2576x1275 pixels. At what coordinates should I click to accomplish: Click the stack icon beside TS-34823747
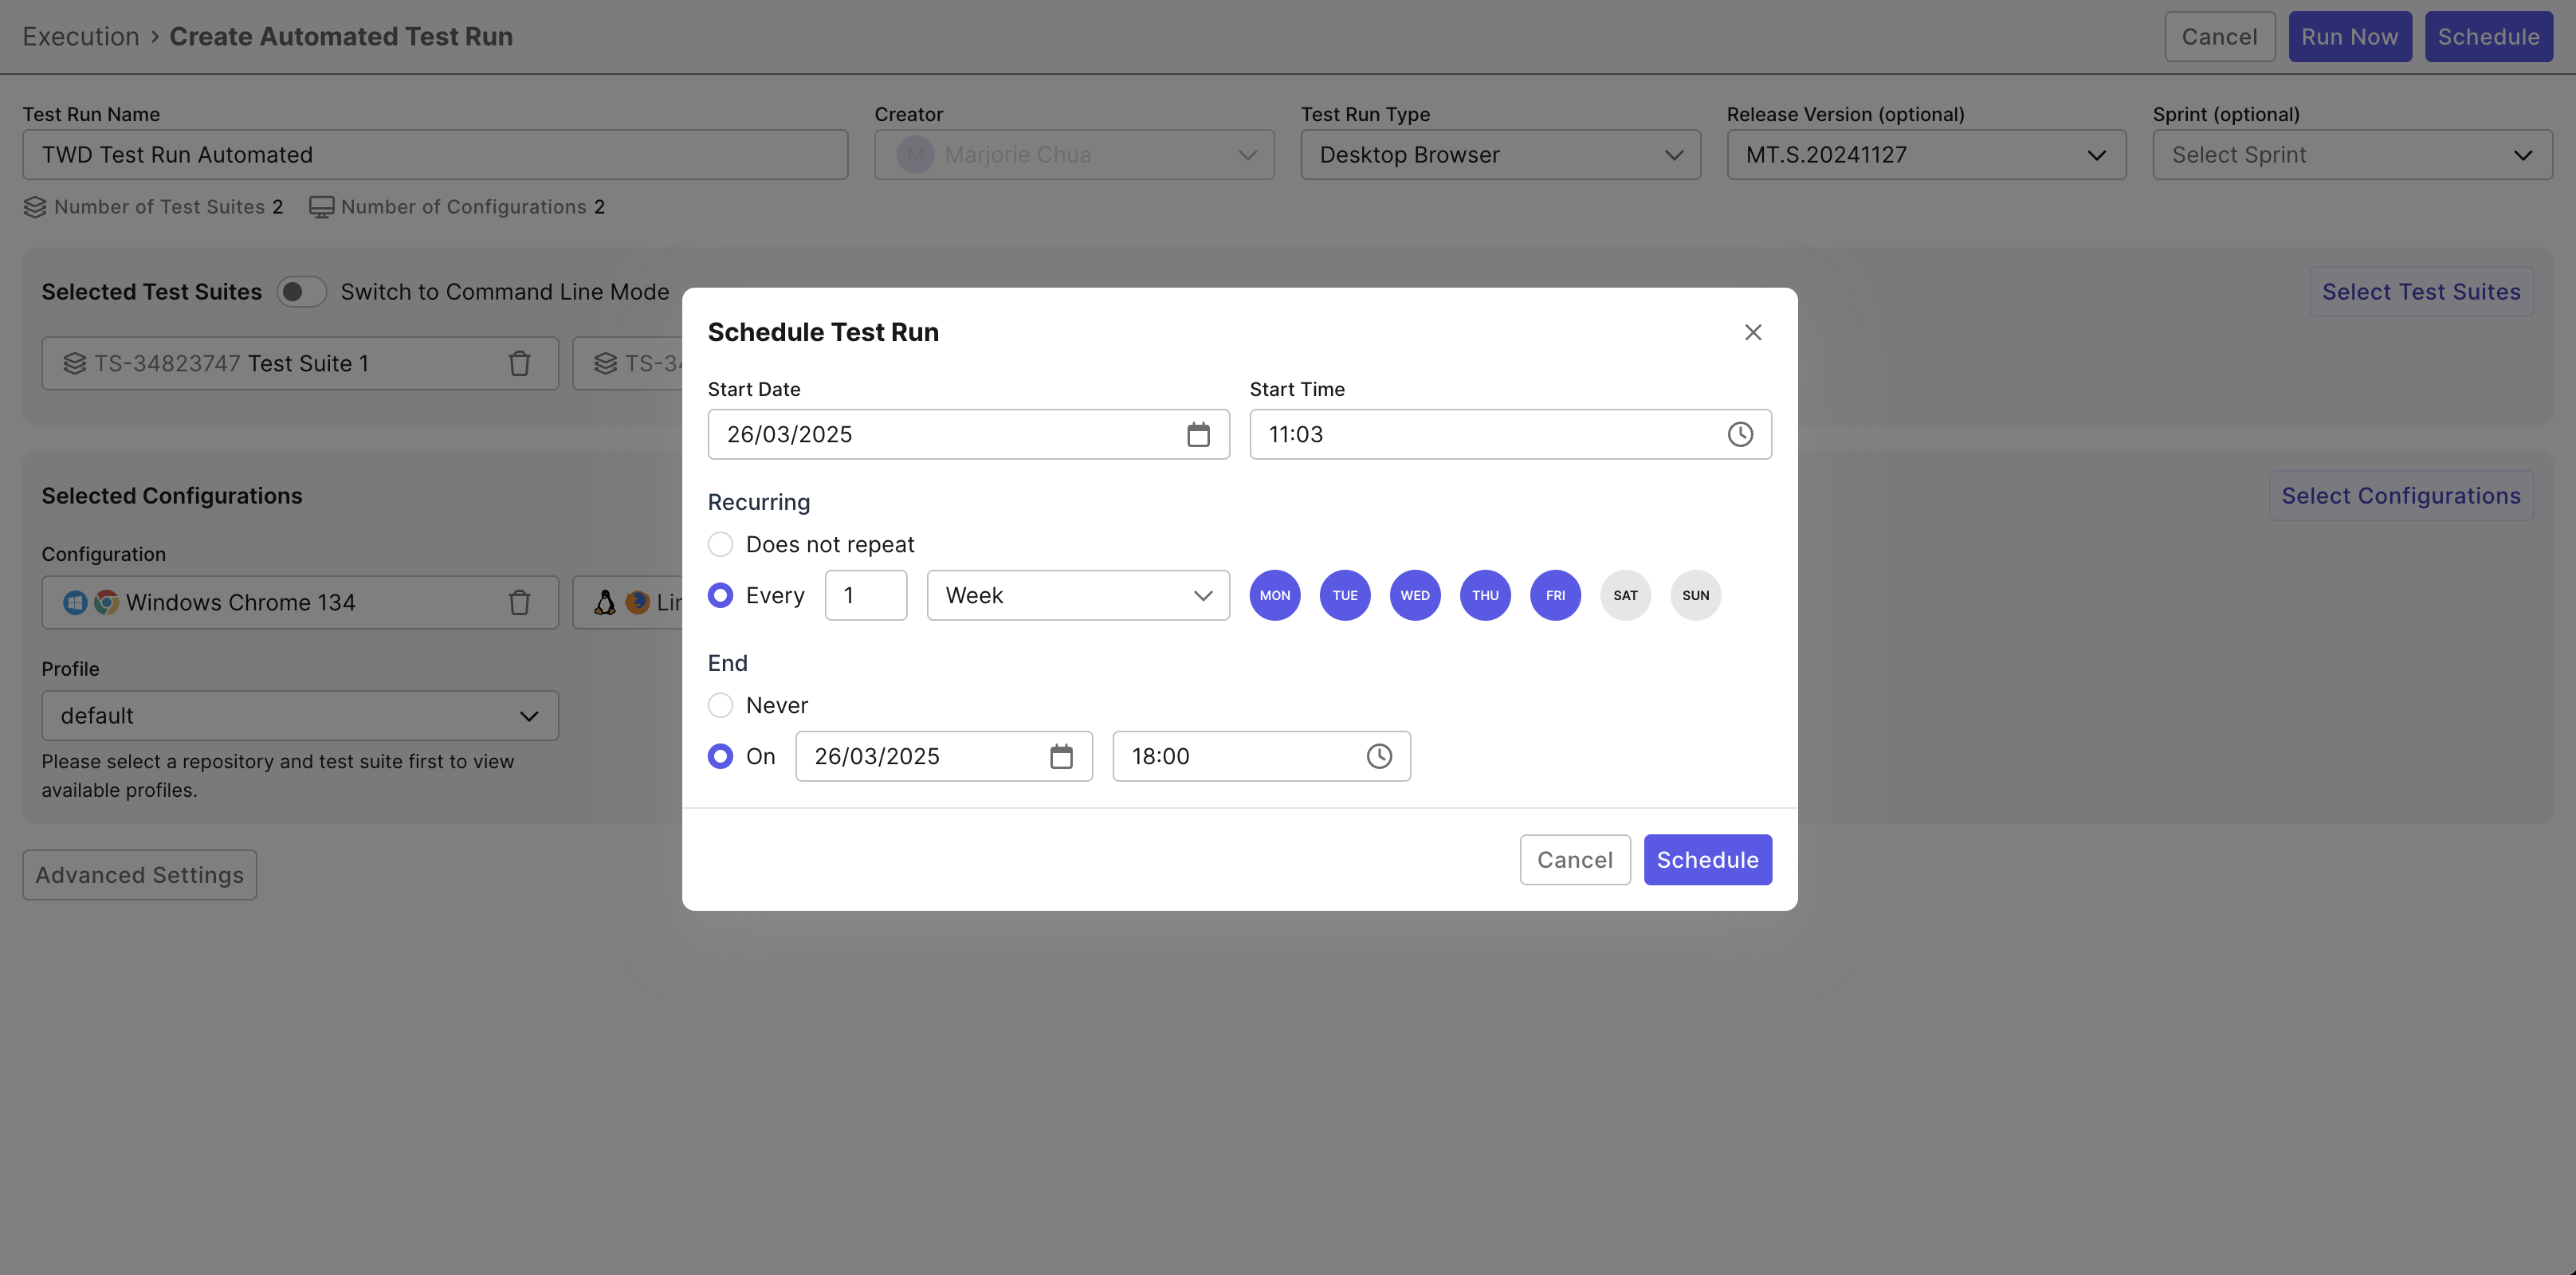75,363
